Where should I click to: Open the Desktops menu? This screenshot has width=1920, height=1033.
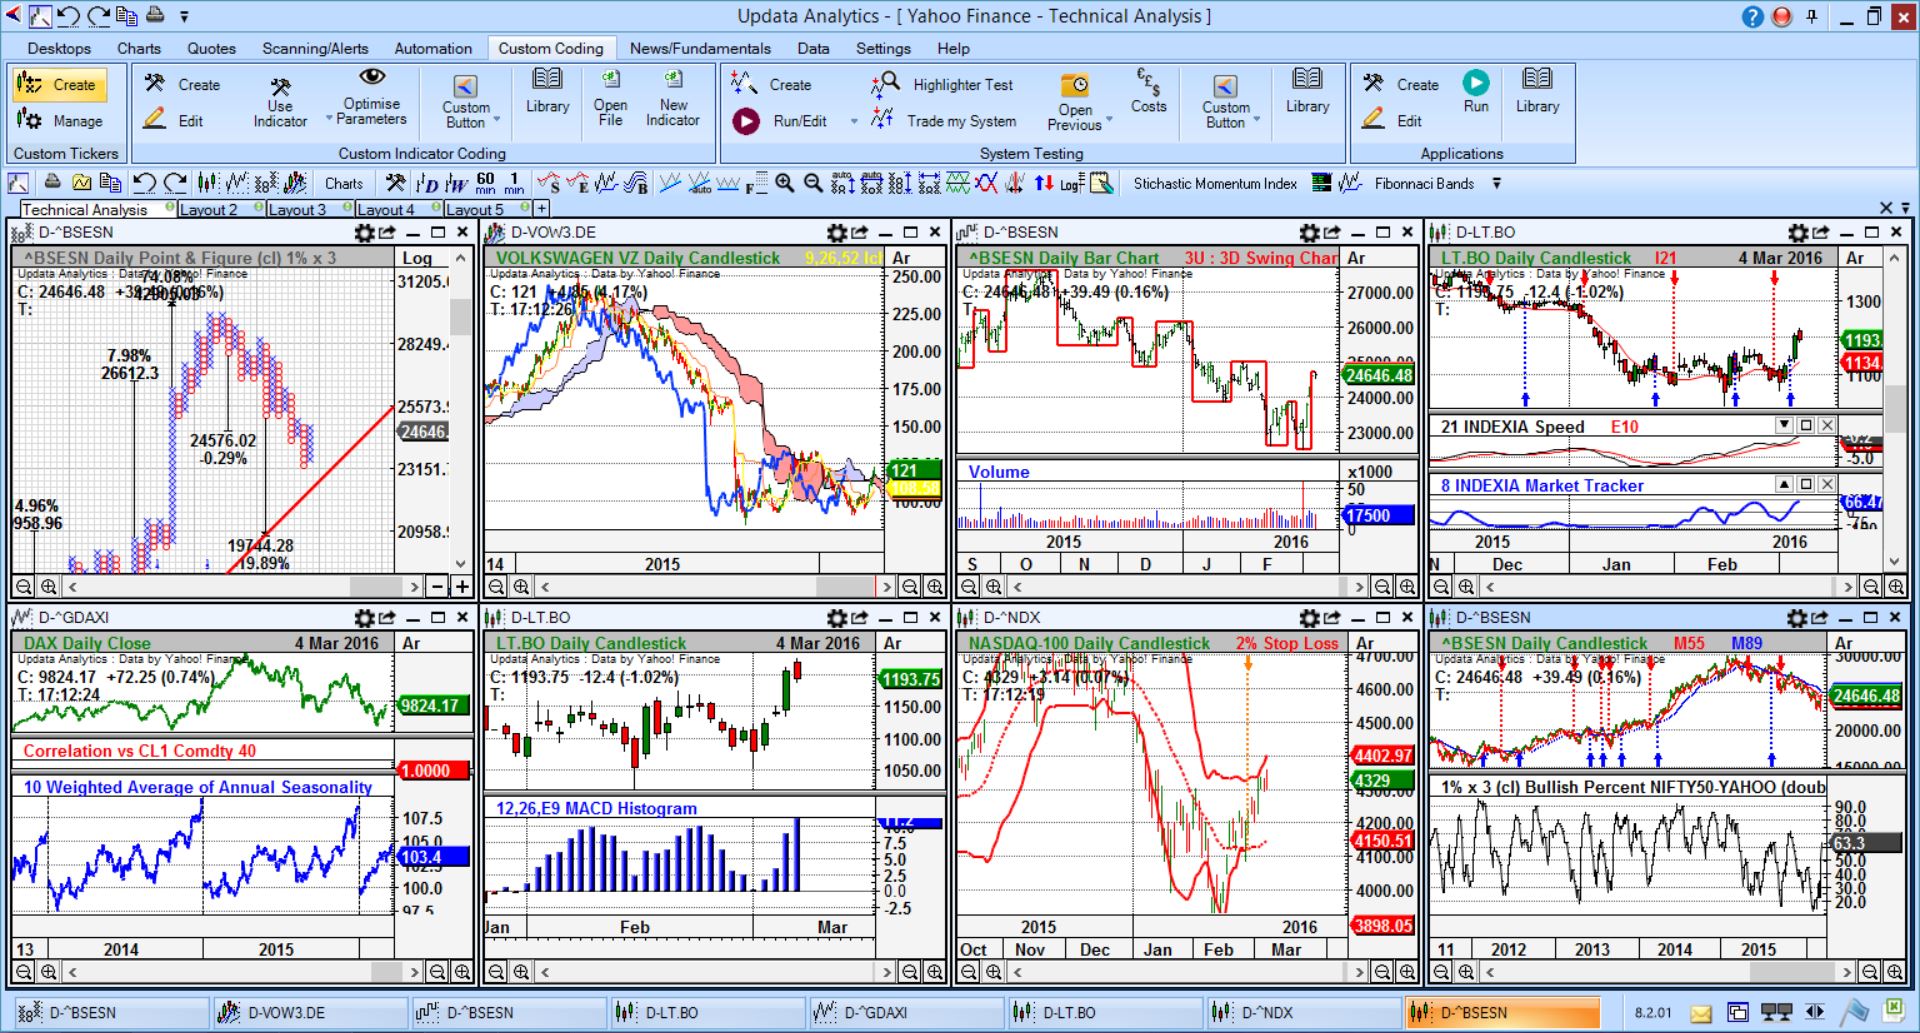coord(59,48)
